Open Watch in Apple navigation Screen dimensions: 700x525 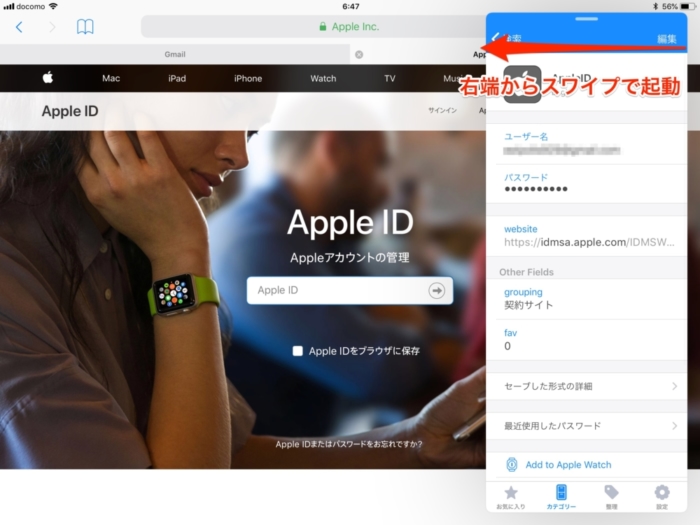pos(323,79)
